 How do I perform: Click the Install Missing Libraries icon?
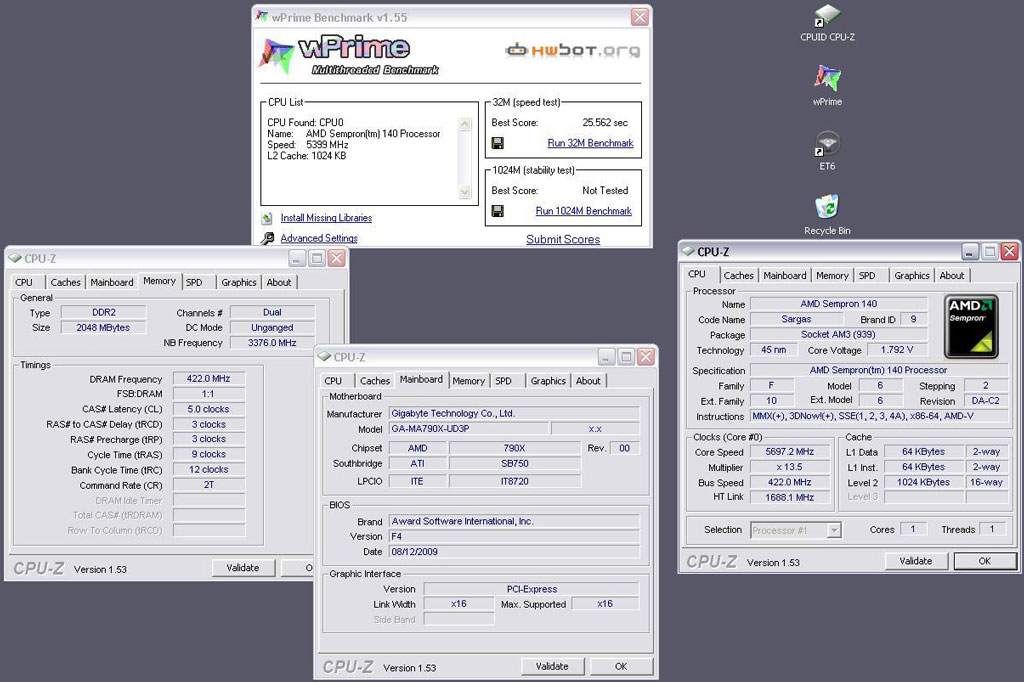pos(266,218)
